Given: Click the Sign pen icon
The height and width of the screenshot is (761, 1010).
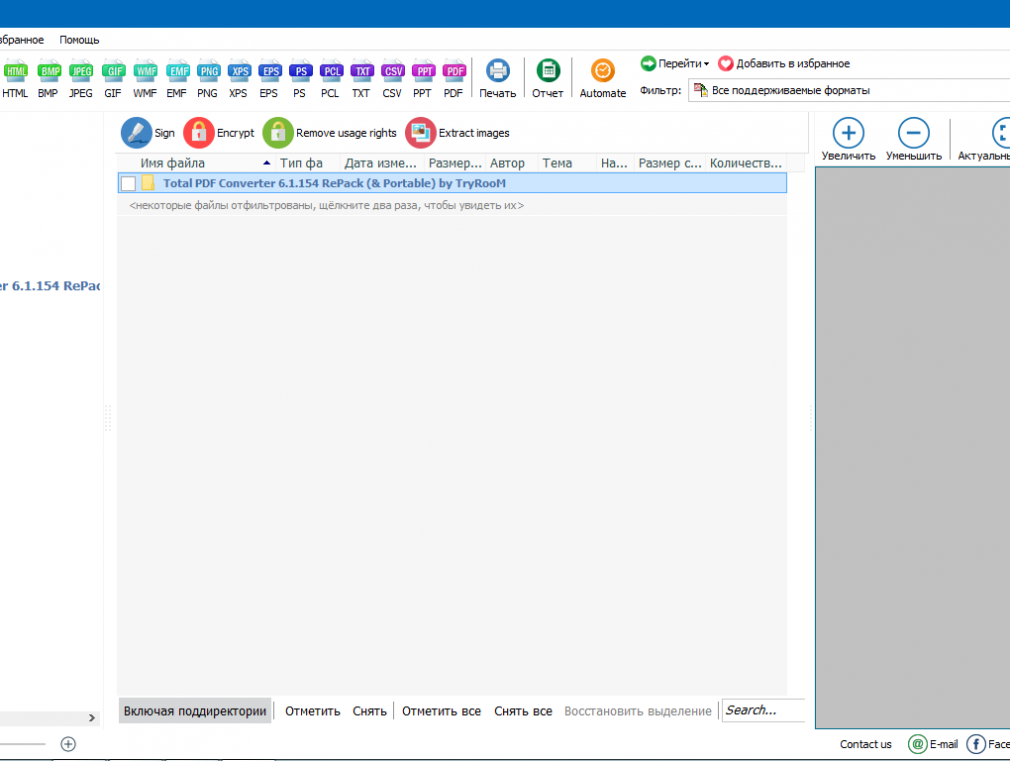Looking at the screenshot, I should tap(136, 133).
